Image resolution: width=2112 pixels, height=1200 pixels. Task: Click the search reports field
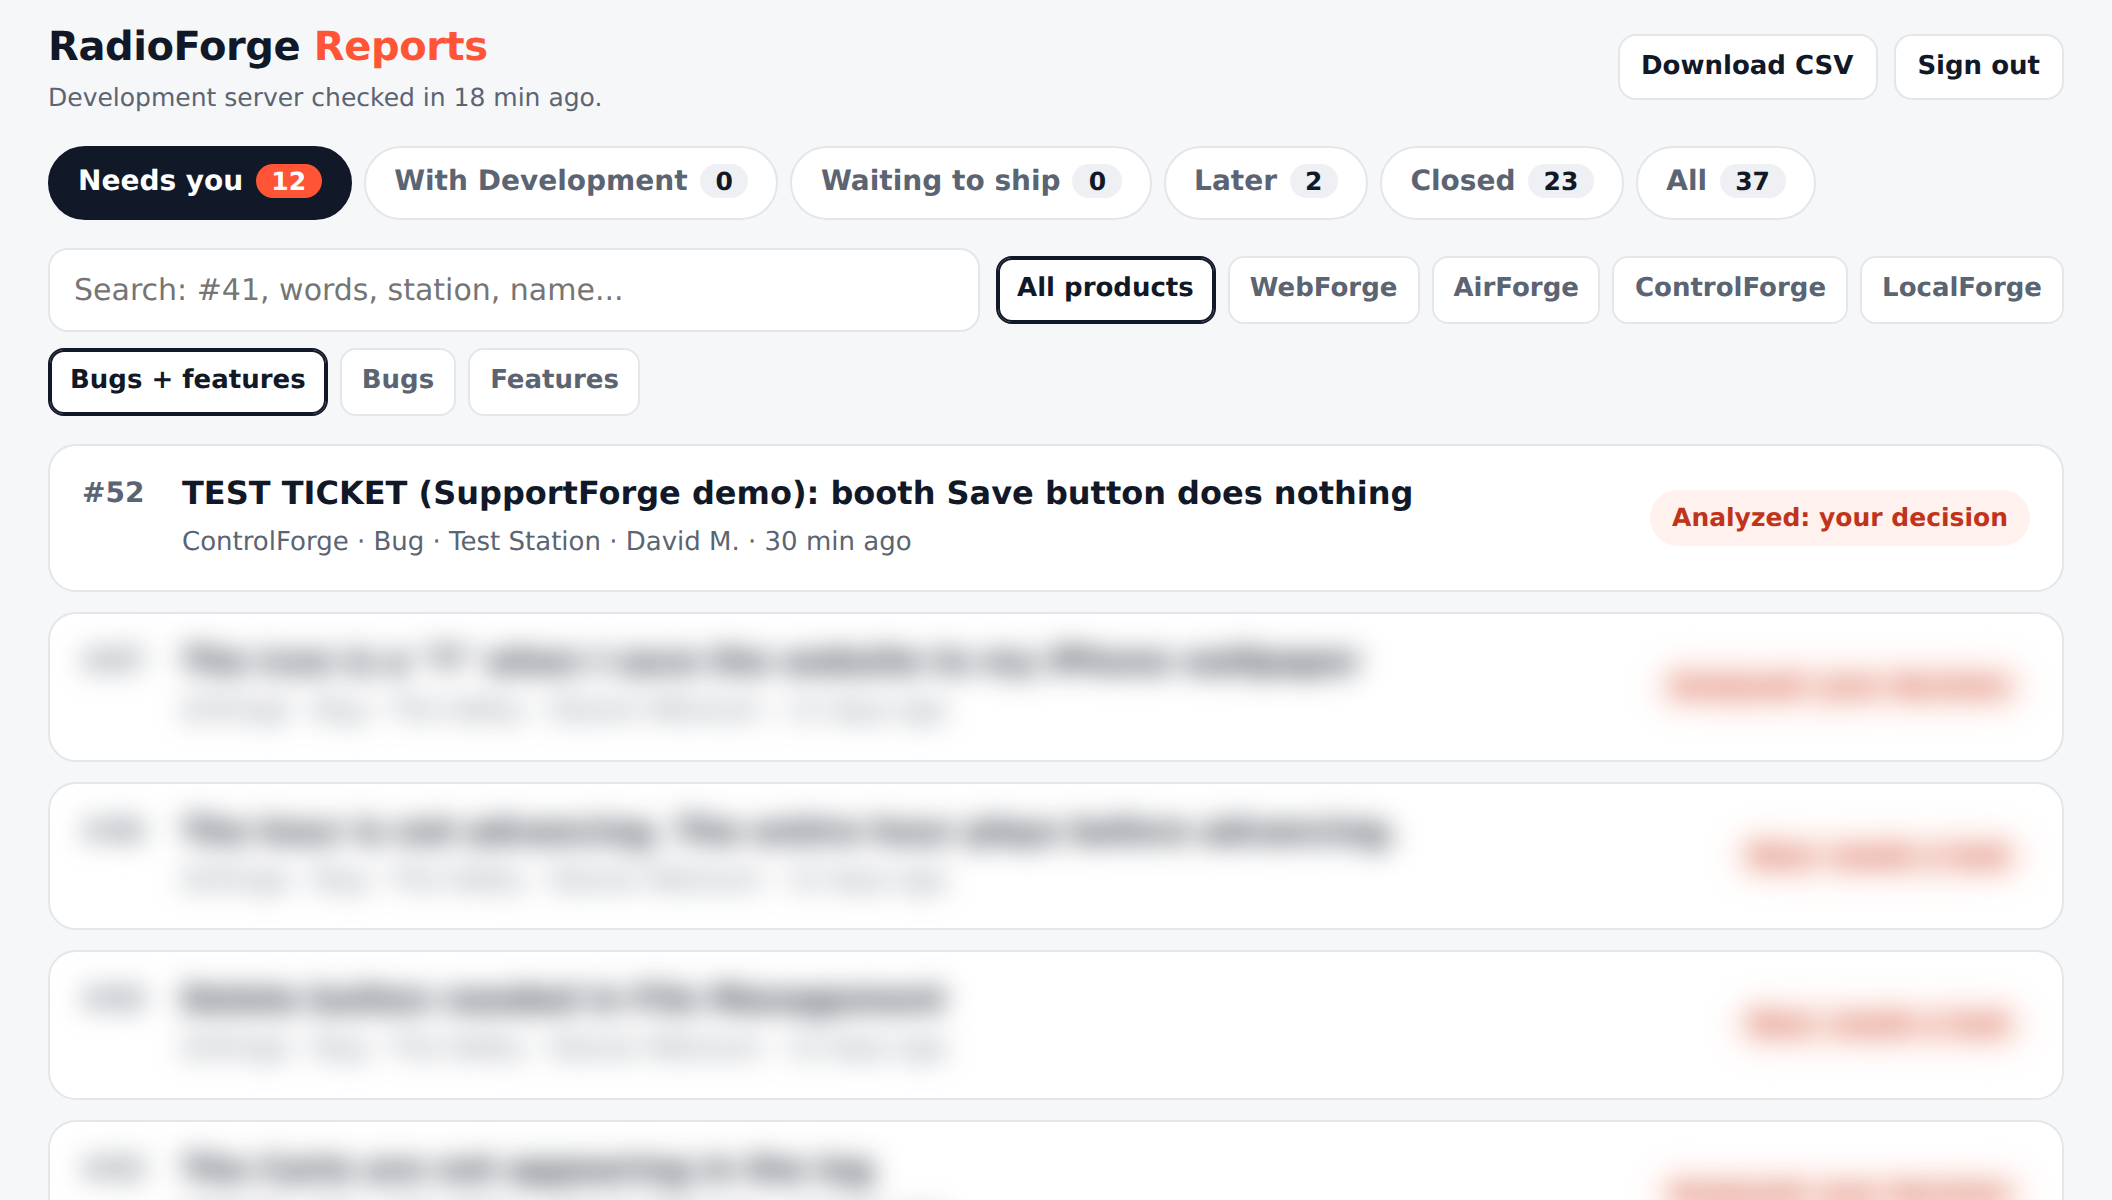point(513,290)
